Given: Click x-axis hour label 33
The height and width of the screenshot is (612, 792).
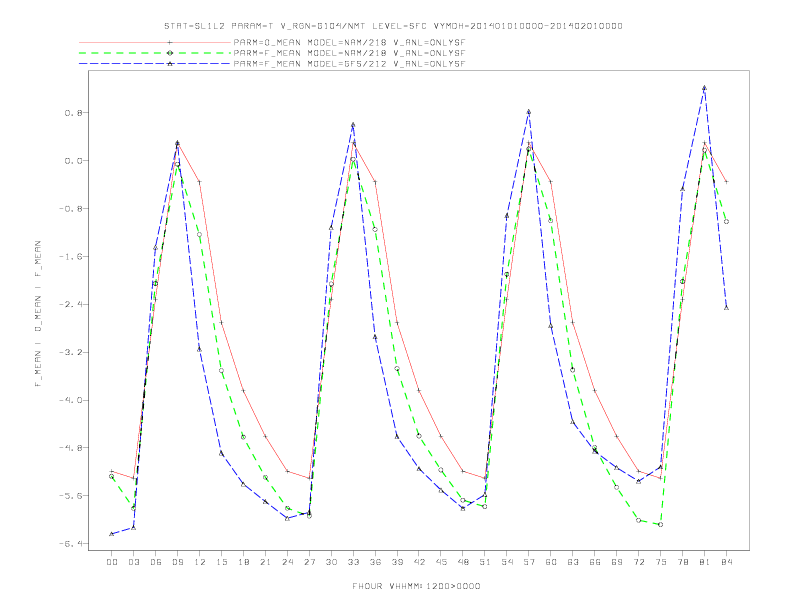Looking at the screenshot, I should click(353, 562).
